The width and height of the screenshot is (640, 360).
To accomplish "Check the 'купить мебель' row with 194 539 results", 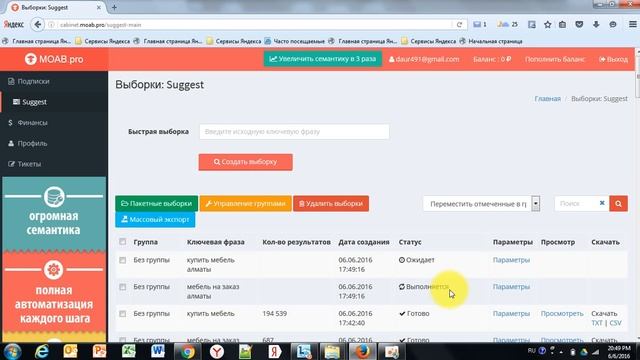I will click(x=122, y=313).
